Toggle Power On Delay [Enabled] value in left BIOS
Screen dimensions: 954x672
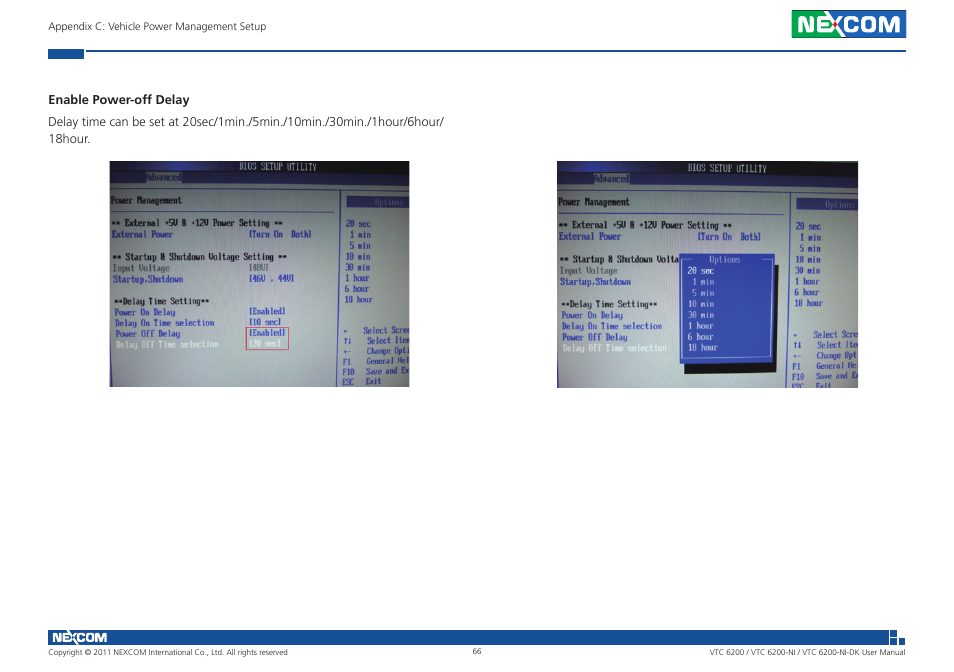click(x=267, y=311)
